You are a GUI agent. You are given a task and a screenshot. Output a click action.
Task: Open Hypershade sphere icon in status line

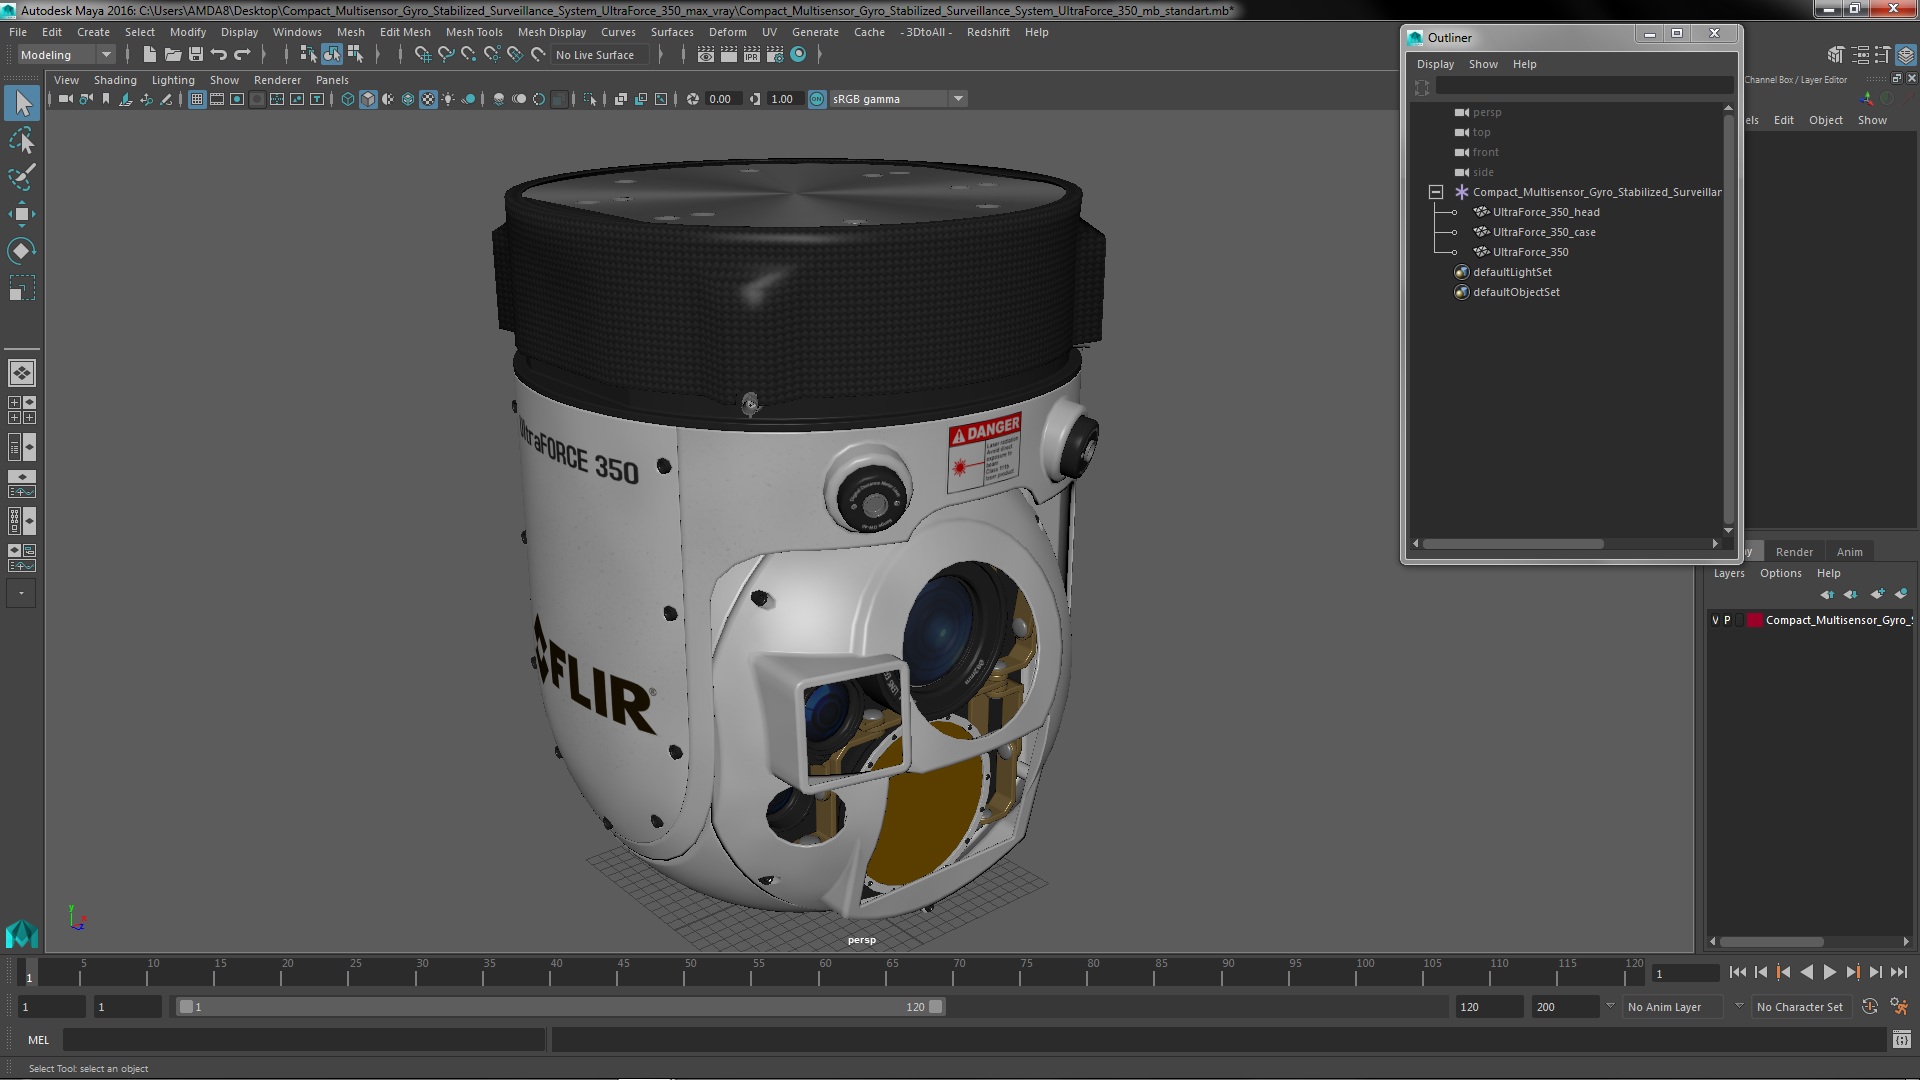798,55
